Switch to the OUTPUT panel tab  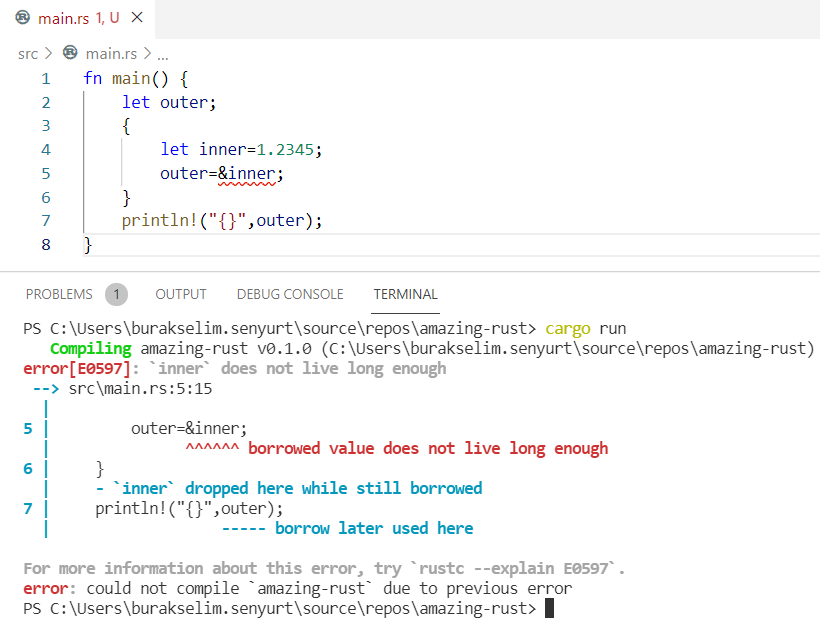(x=181, y=294)
